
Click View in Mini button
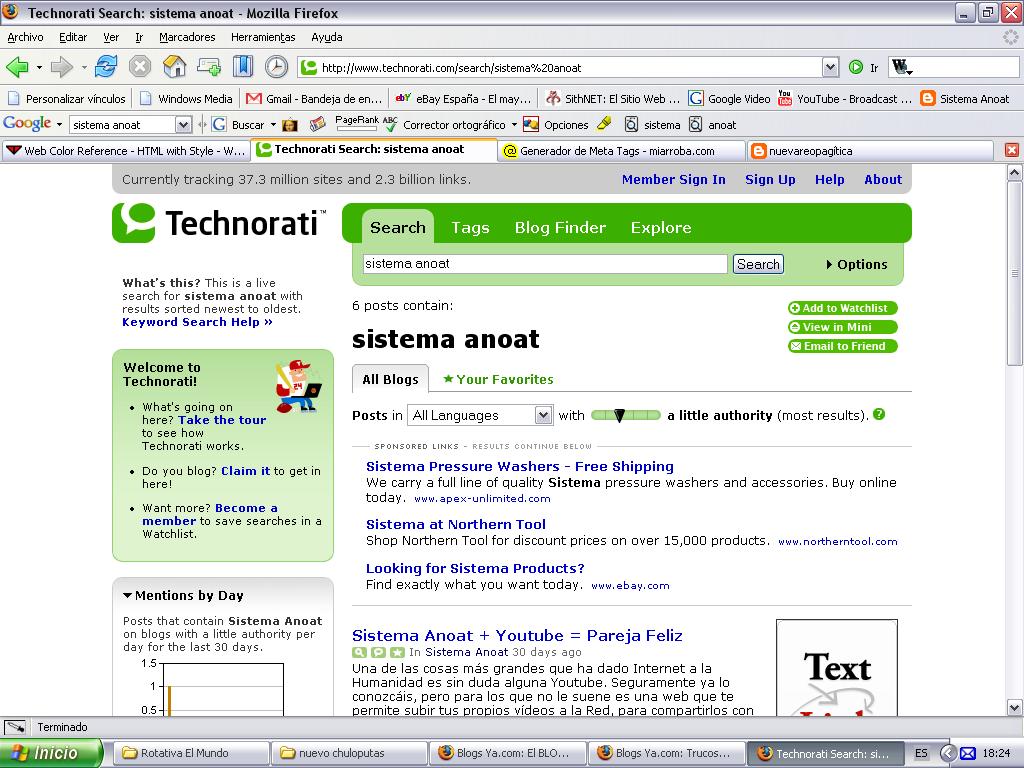click(x=842, y=327)
